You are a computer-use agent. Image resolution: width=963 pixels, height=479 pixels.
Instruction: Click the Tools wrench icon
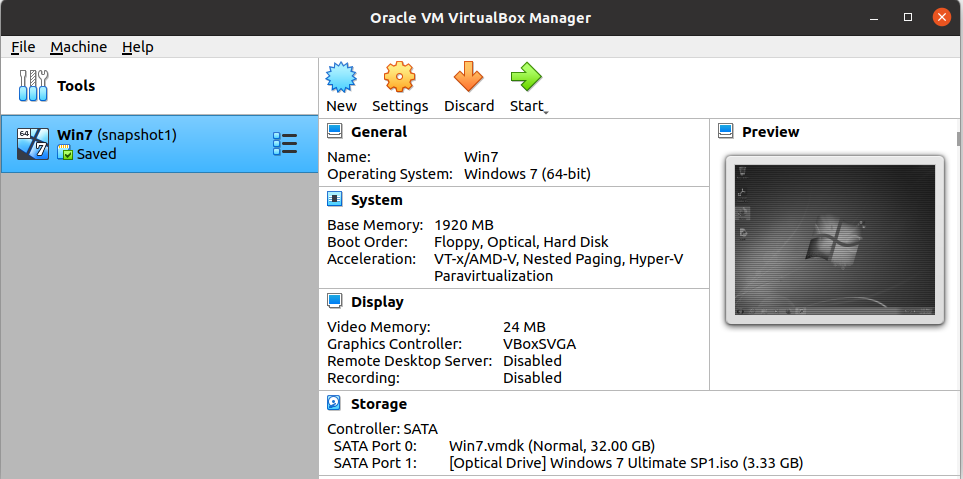point(33,86)
